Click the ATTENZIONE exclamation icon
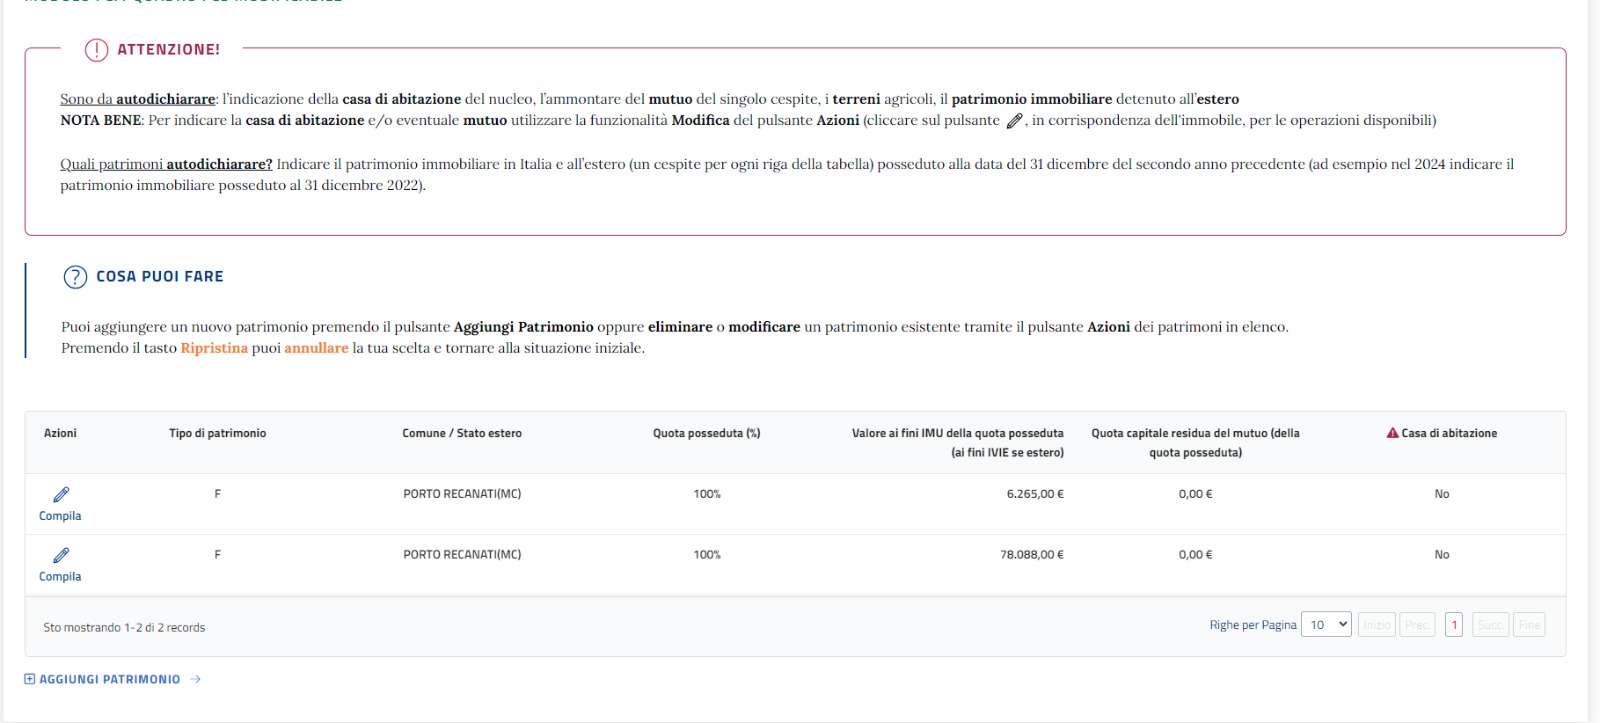Screen dimensions: 1600x723 [x=96, y=50]
